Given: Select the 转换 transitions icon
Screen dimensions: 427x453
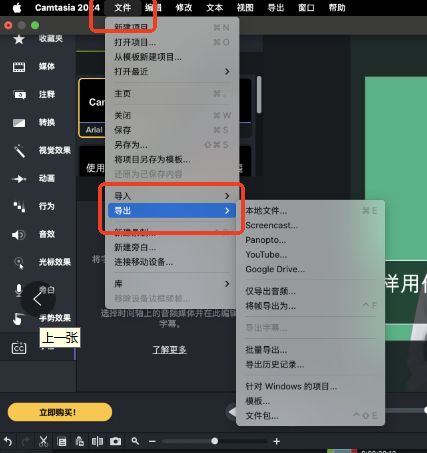Looking at the screenshot, I should point(19,123).
